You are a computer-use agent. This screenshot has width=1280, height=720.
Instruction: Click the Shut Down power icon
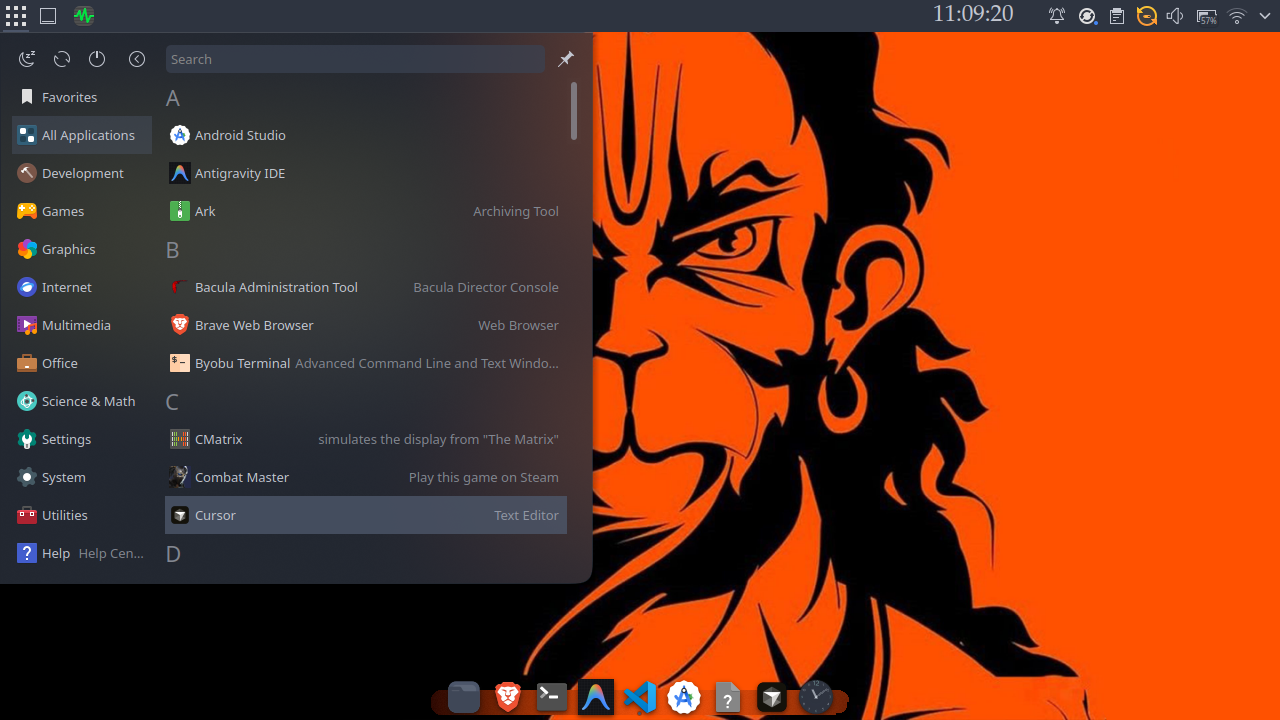pos(97,59)
